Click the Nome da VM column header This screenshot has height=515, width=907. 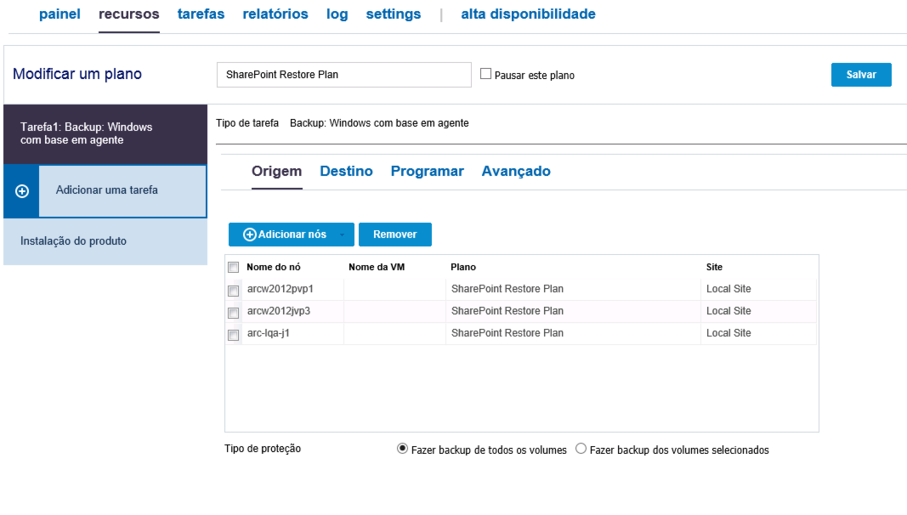[377, 267]
